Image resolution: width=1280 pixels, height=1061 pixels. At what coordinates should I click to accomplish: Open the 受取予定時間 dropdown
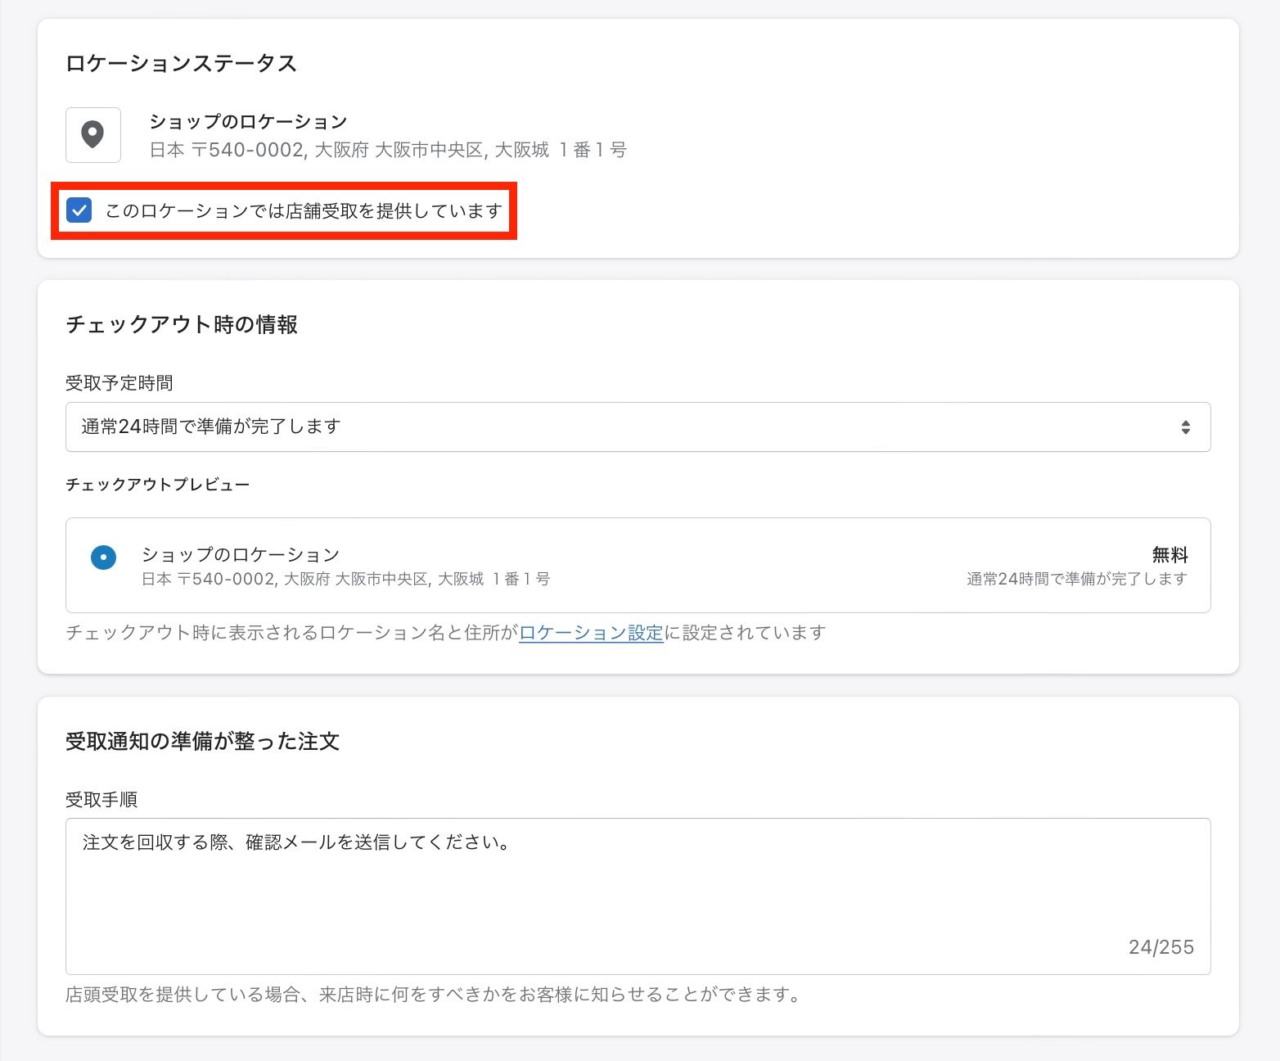[x=638, y=427]
